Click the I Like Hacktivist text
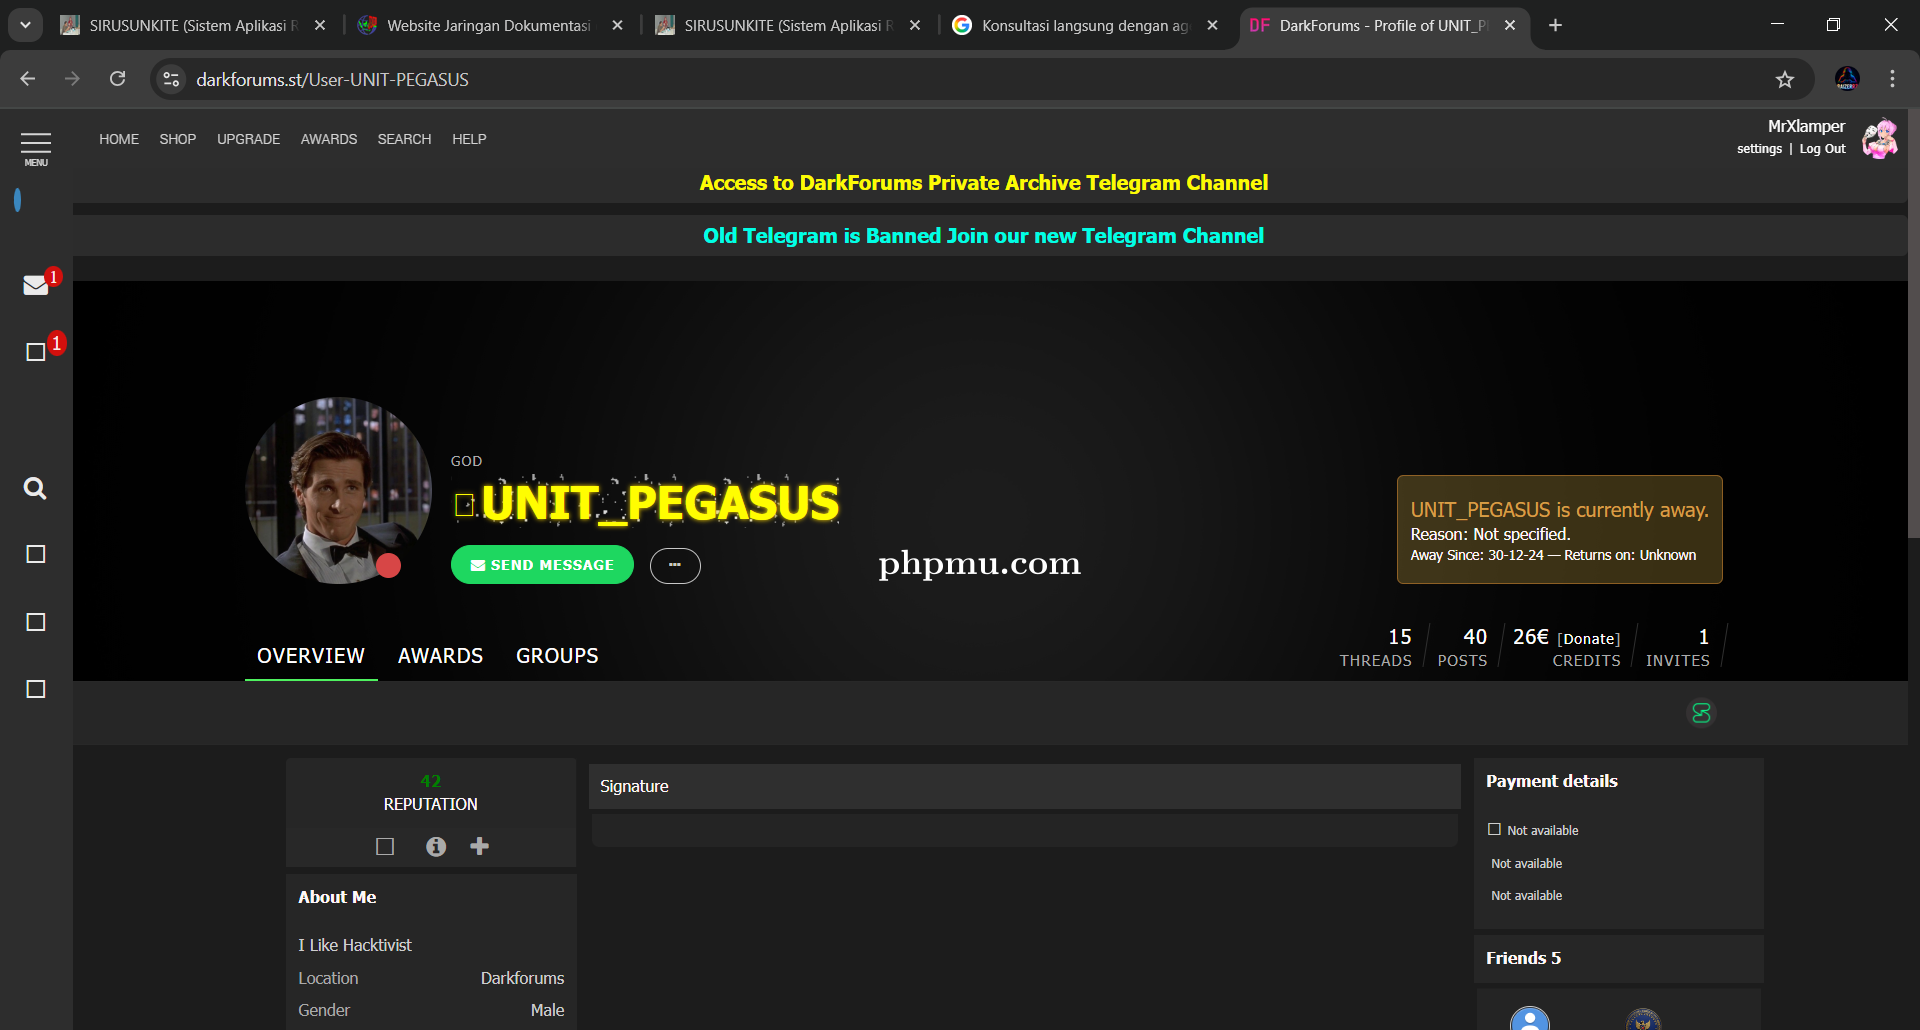 (x=355, y=945)
